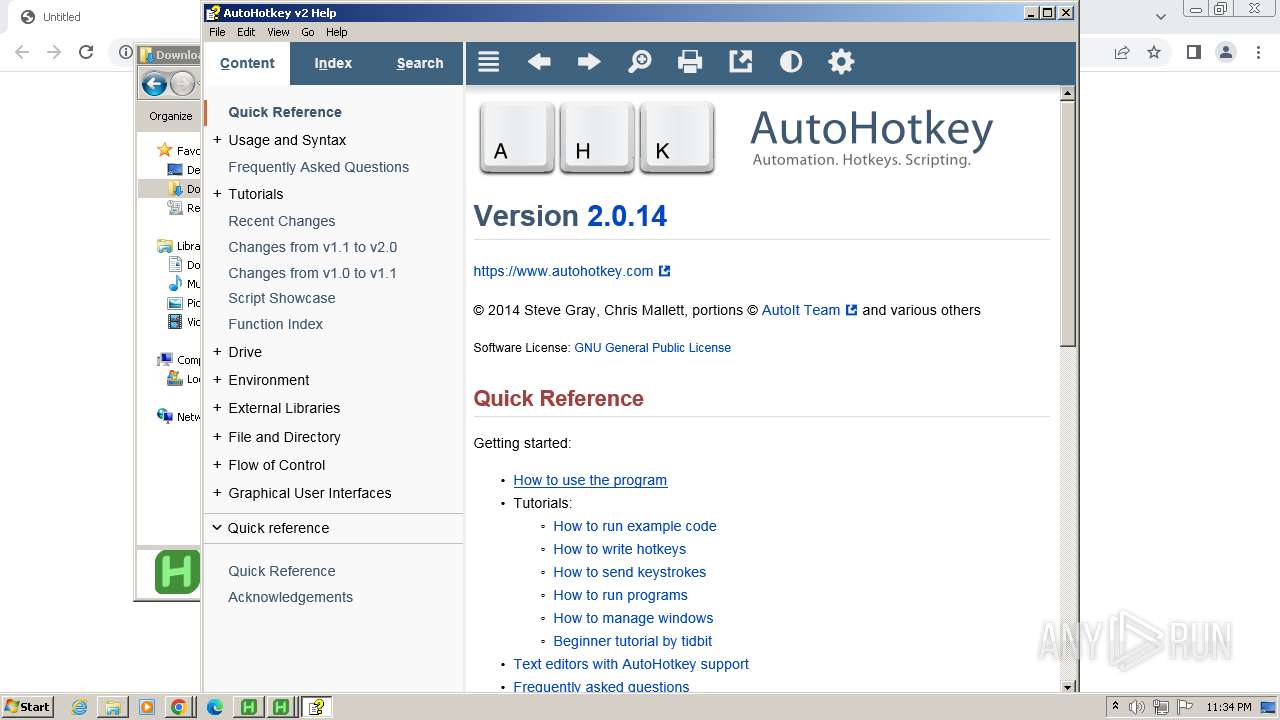This screenshot has height=720, width=1280.
Task: Open Function Index in sidebar
Action: tap(275, 324)
